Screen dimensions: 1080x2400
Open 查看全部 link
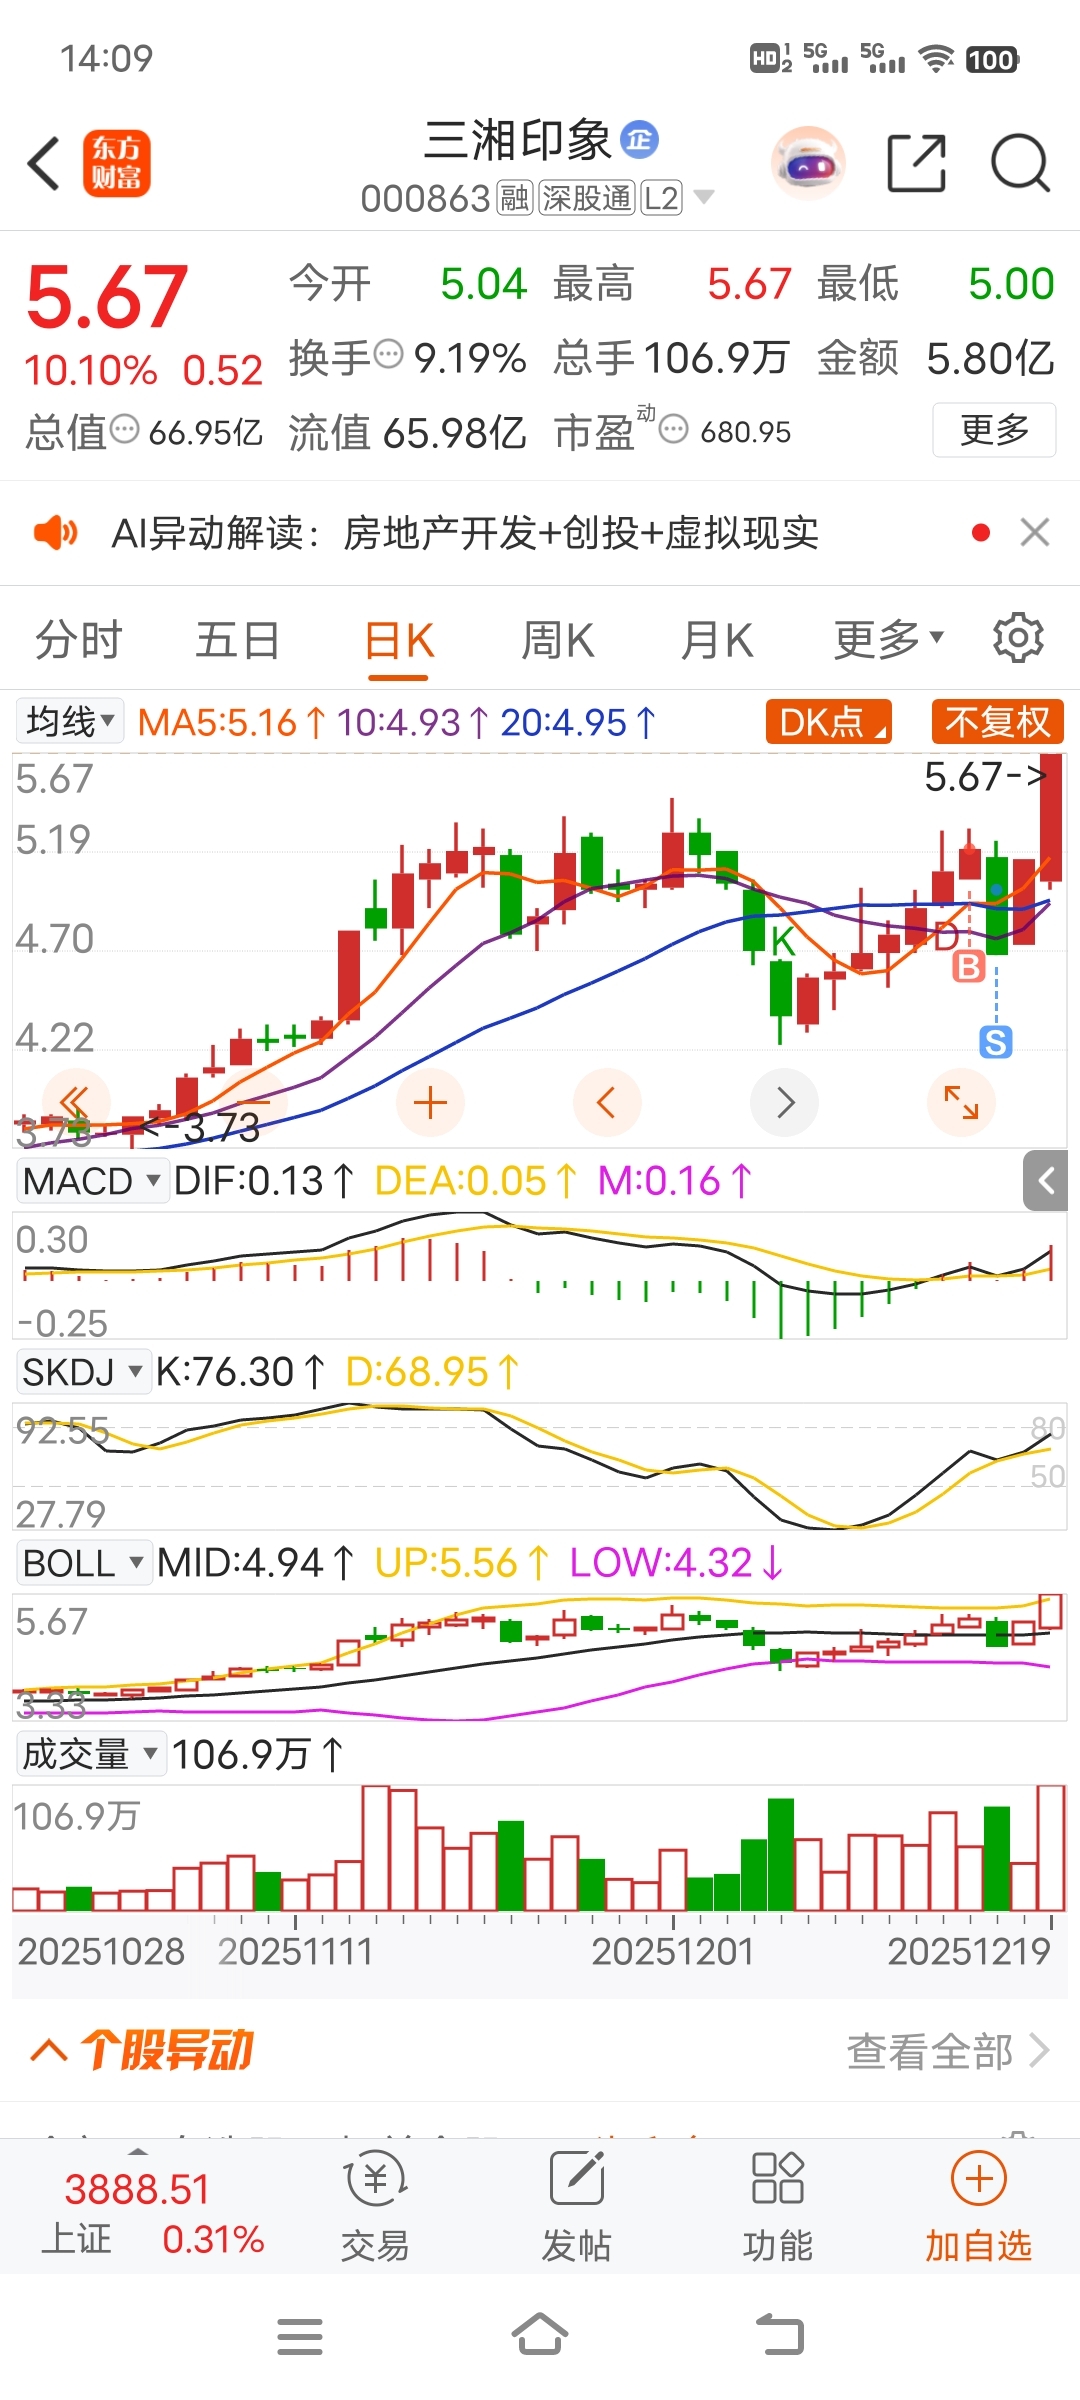pyautogui.click(x=948, y=2051)
